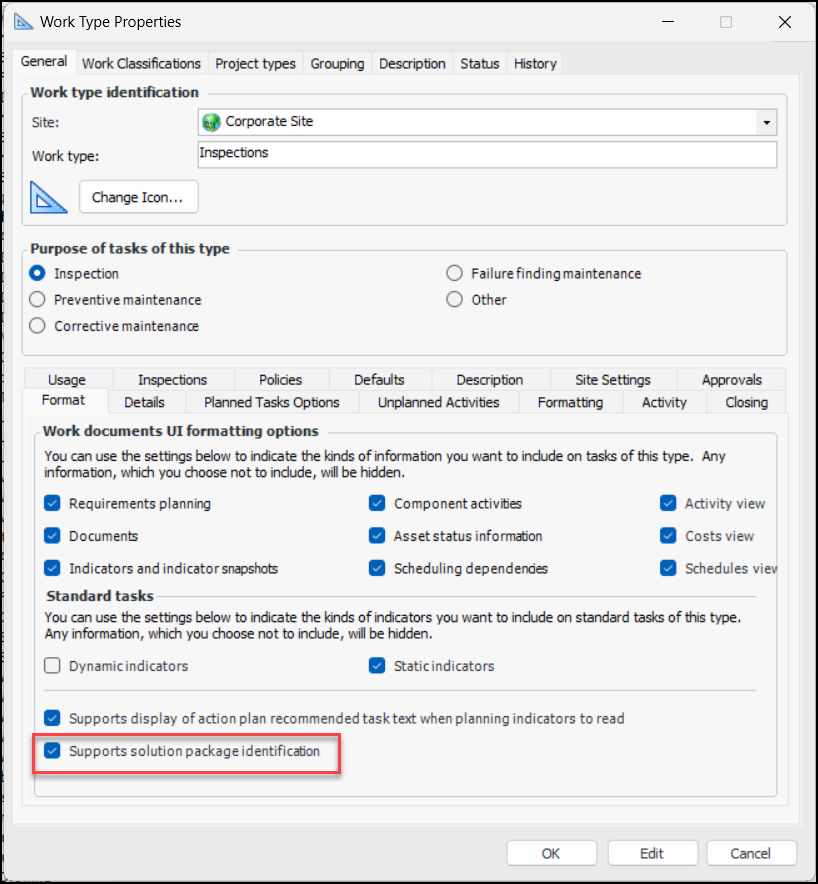This screenshot has height=884, width=818.
Task: Open the Project types tab
Action: pyautogui.click(x=255, y=64)
